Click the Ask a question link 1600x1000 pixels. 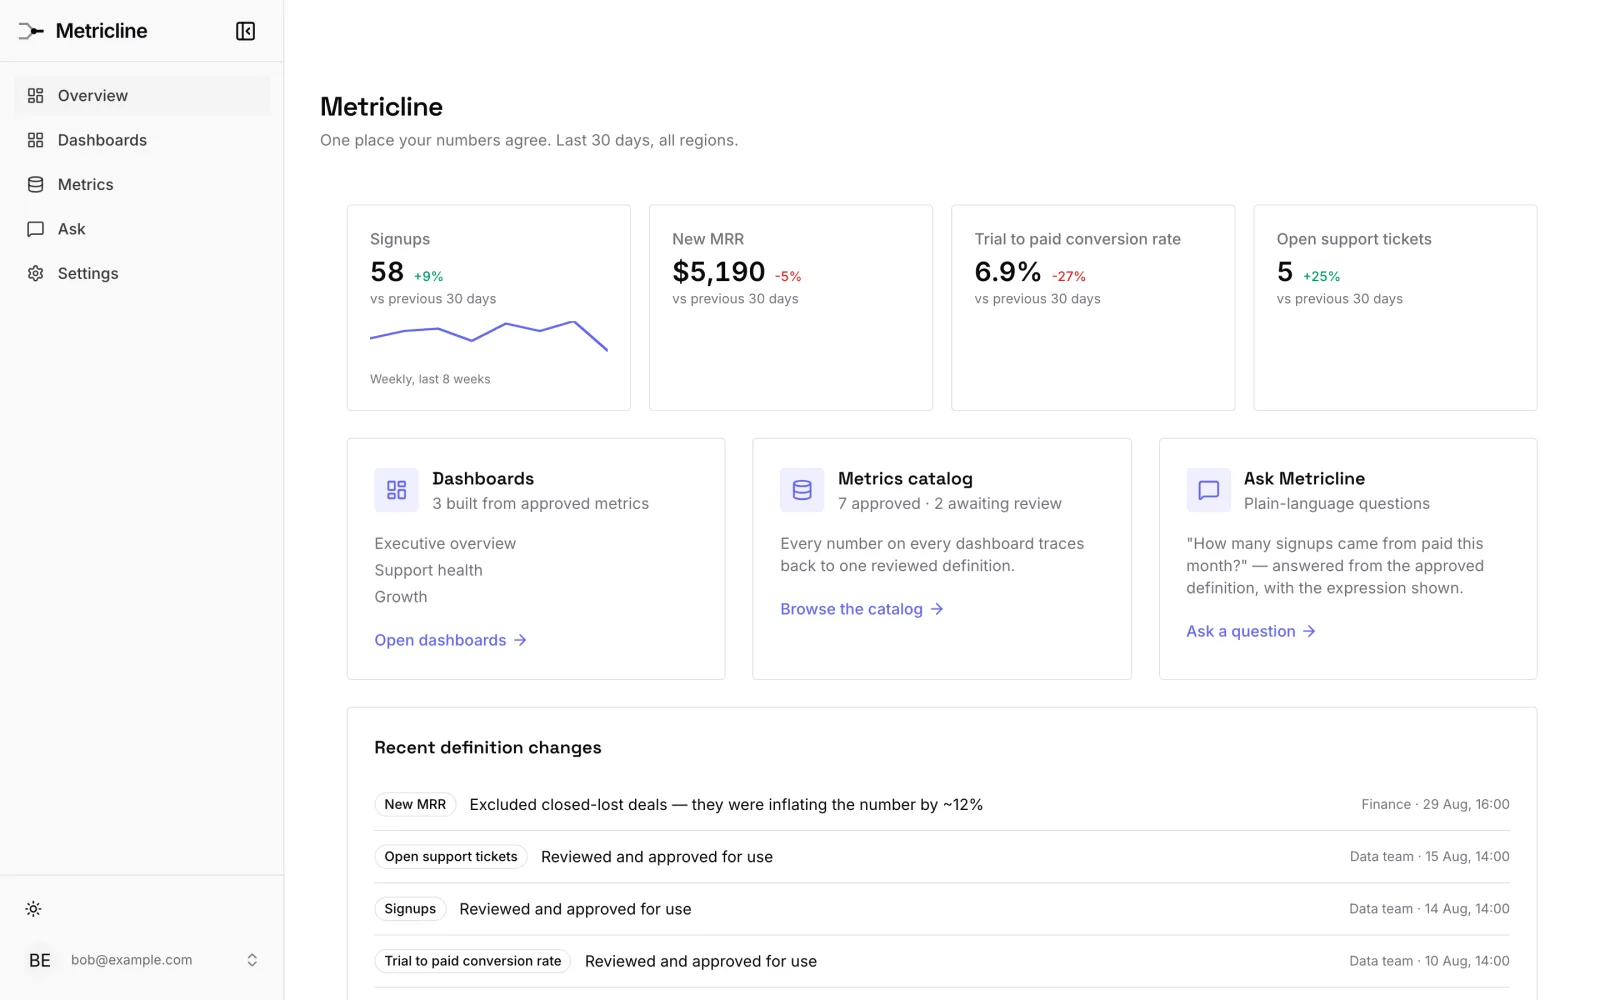pyautogui.click(x=1251, y=631)
